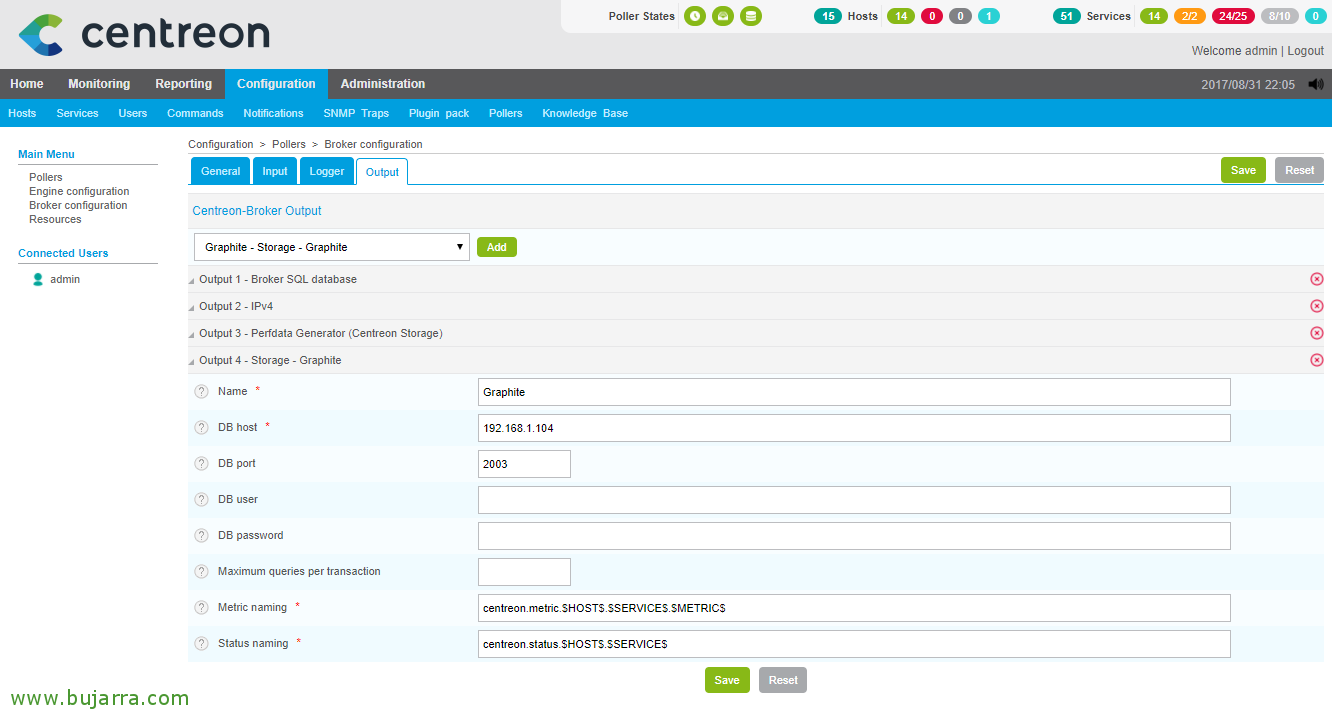
Task: Open Plugin pack submenu item
Action: coord(439,113)
